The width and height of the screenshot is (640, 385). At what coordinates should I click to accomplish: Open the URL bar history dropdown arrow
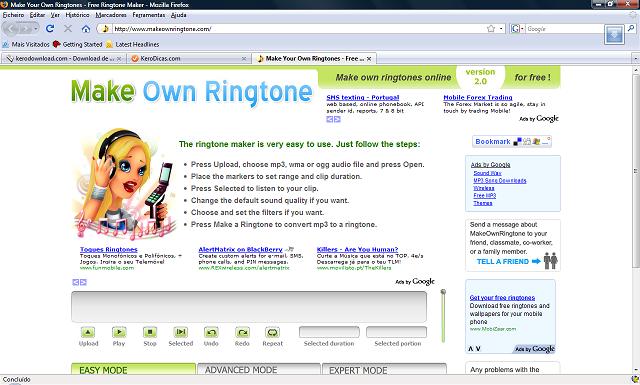tap(501, 29)
